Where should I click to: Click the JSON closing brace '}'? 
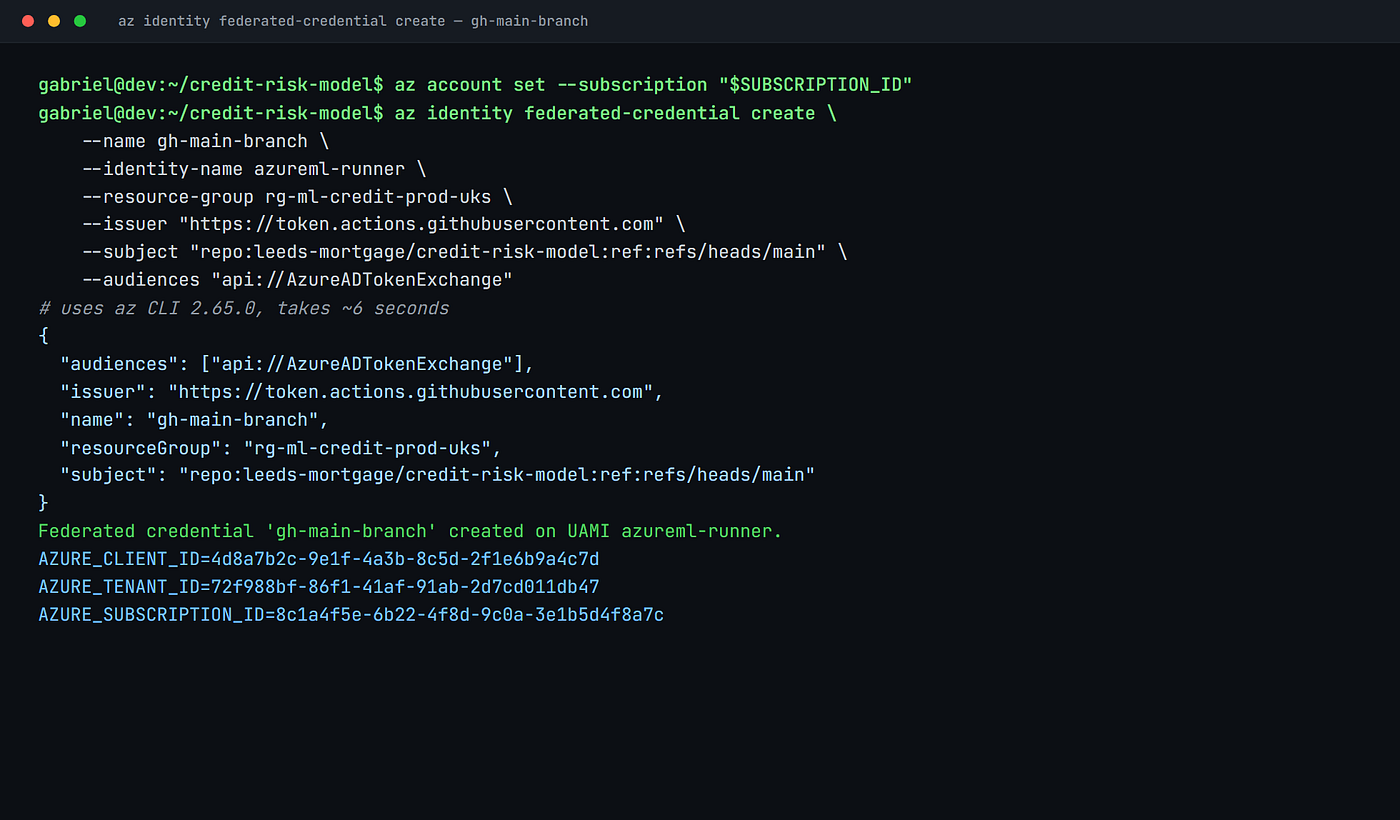point(43,503)
